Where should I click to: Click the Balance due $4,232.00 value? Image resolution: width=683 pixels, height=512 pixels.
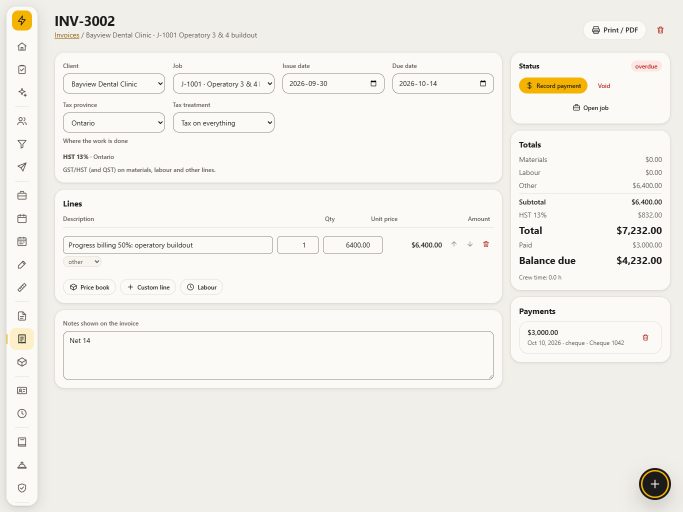[x=639, y=261]
